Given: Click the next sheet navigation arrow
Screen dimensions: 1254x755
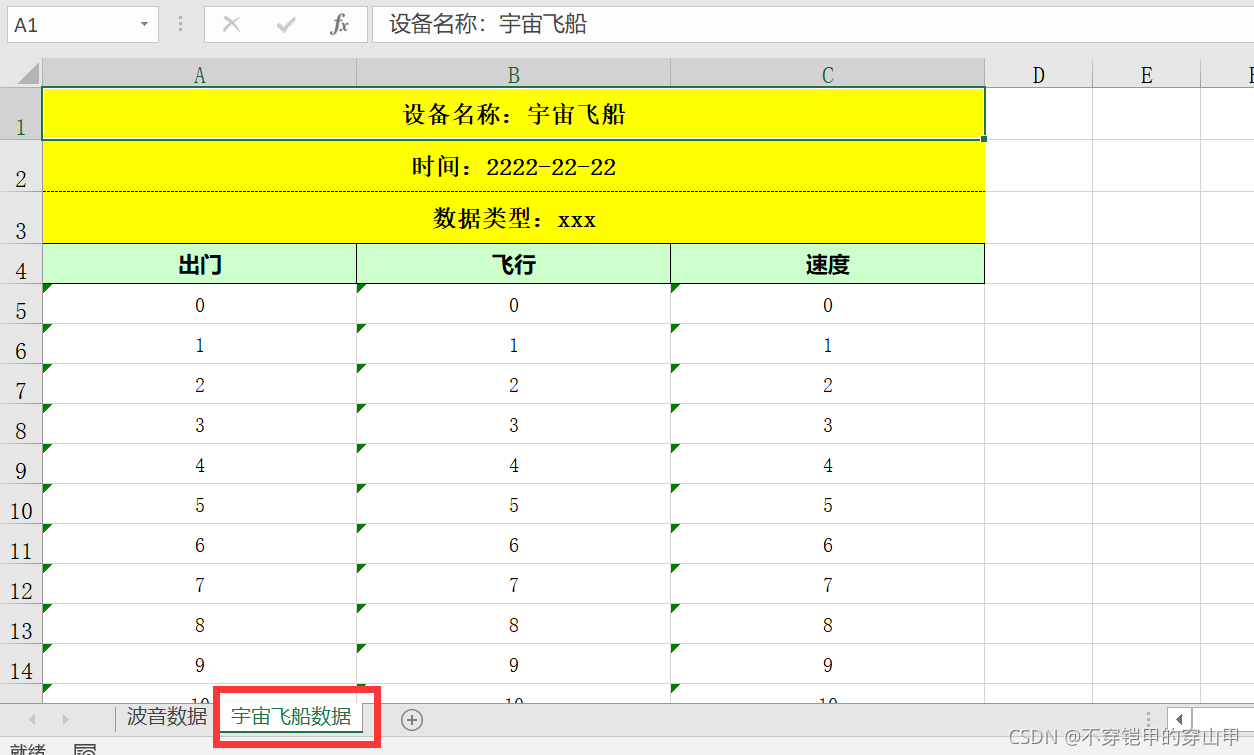Looking at the screenshot, I should pyautogui.click(x=64, y=719).
